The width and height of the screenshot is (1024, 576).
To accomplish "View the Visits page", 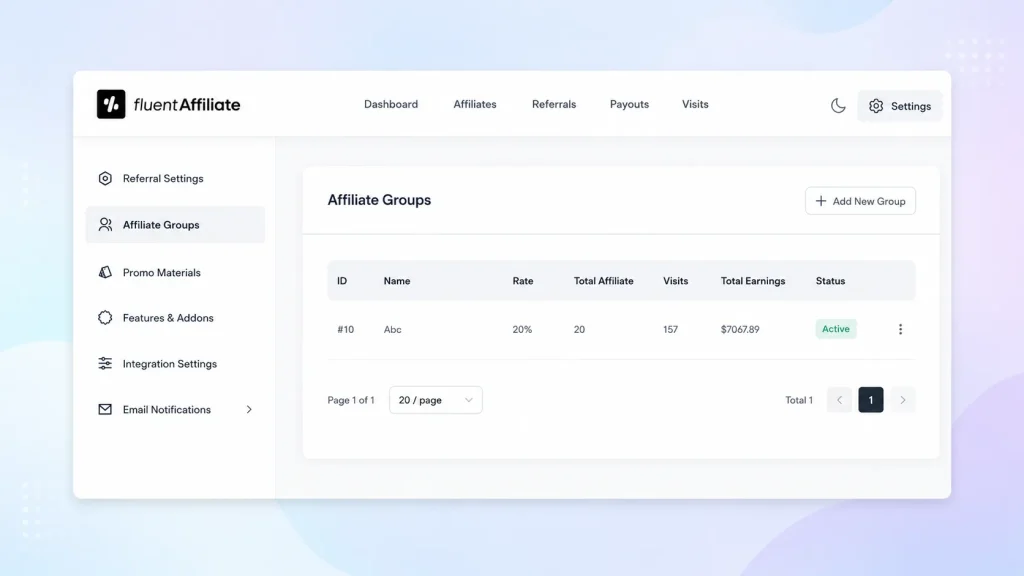I will click(x=695, y=104).
